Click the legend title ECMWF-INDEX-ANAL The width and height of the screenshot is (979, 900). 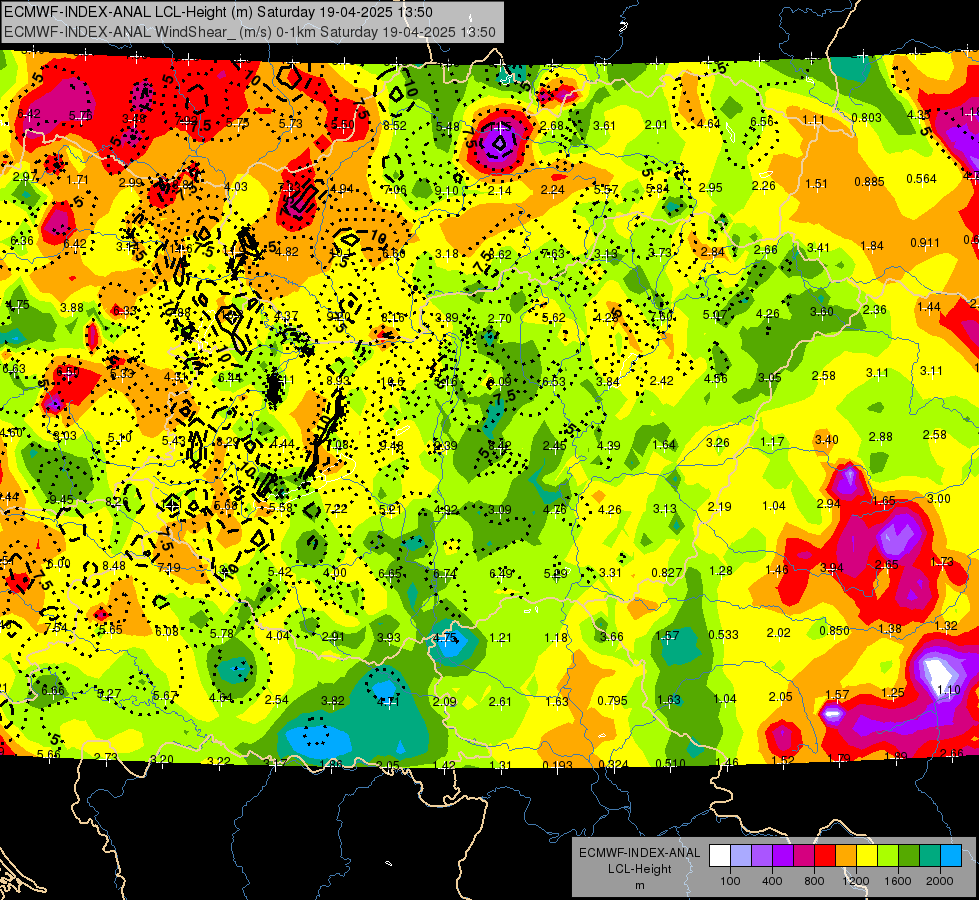pos(639,853)
